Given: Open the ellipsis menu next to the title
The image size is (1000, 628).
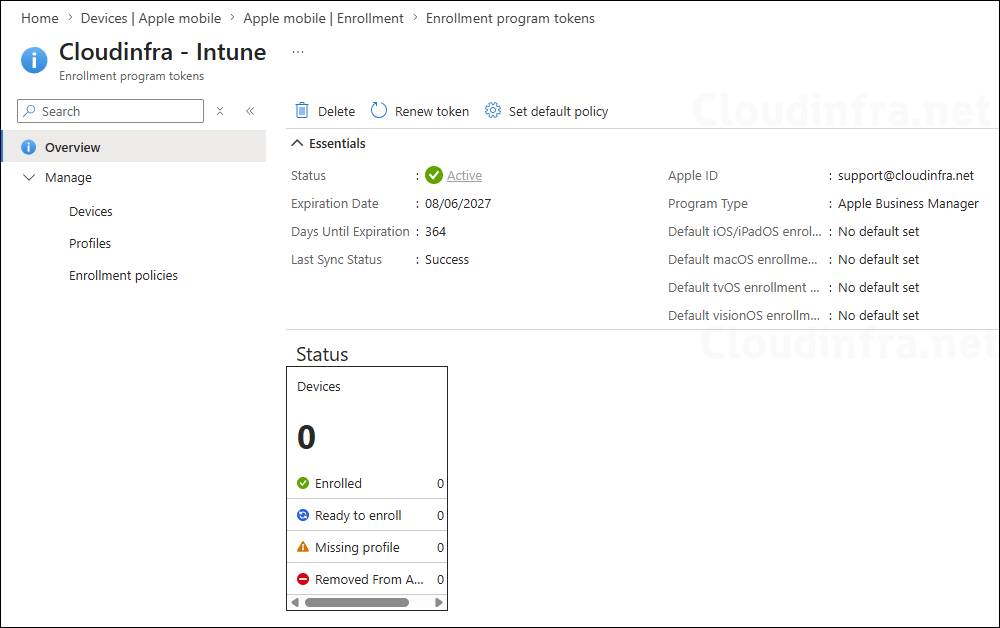Looking at the screenshot, I should [x=298, y=52].
